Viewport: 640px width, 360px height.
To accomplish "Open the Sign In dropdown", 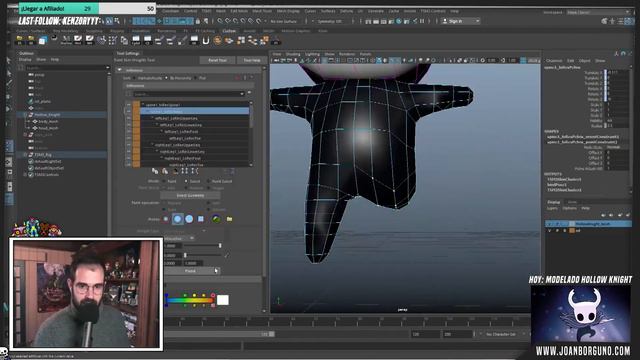I will click(x=461, y=21).
